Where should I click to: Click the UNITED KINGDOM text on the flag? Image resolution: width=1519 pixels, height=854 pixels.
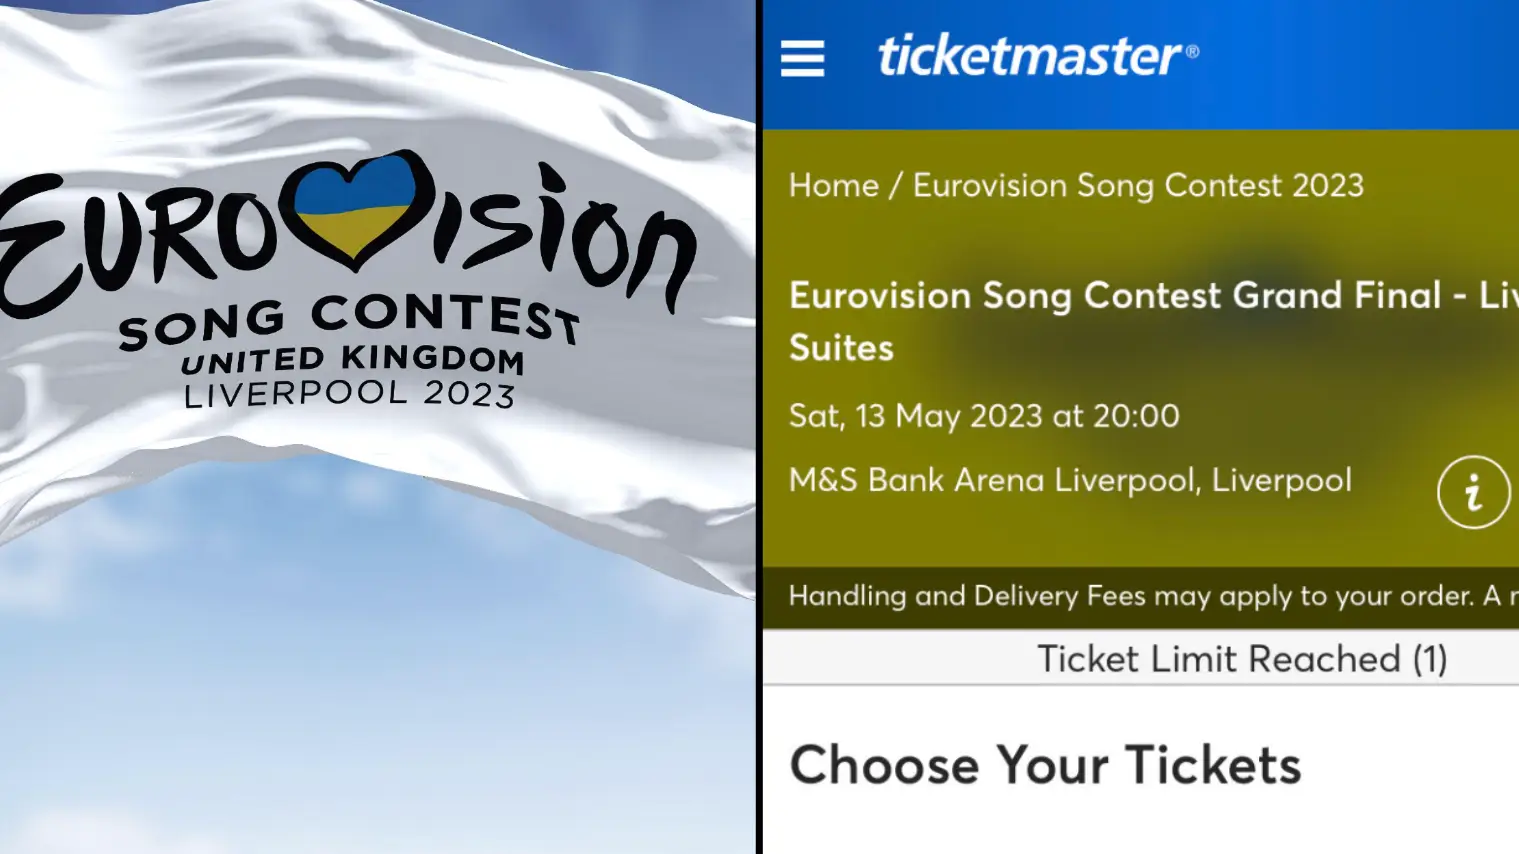[x=352, y=360]
